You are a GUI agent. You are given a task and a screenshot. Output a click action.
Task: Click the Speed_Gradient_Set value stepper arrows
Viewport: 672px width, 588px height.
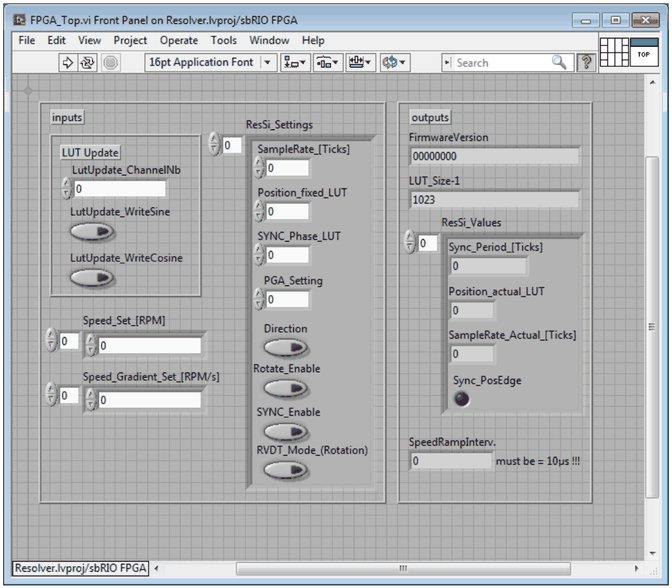click(90, 399)
